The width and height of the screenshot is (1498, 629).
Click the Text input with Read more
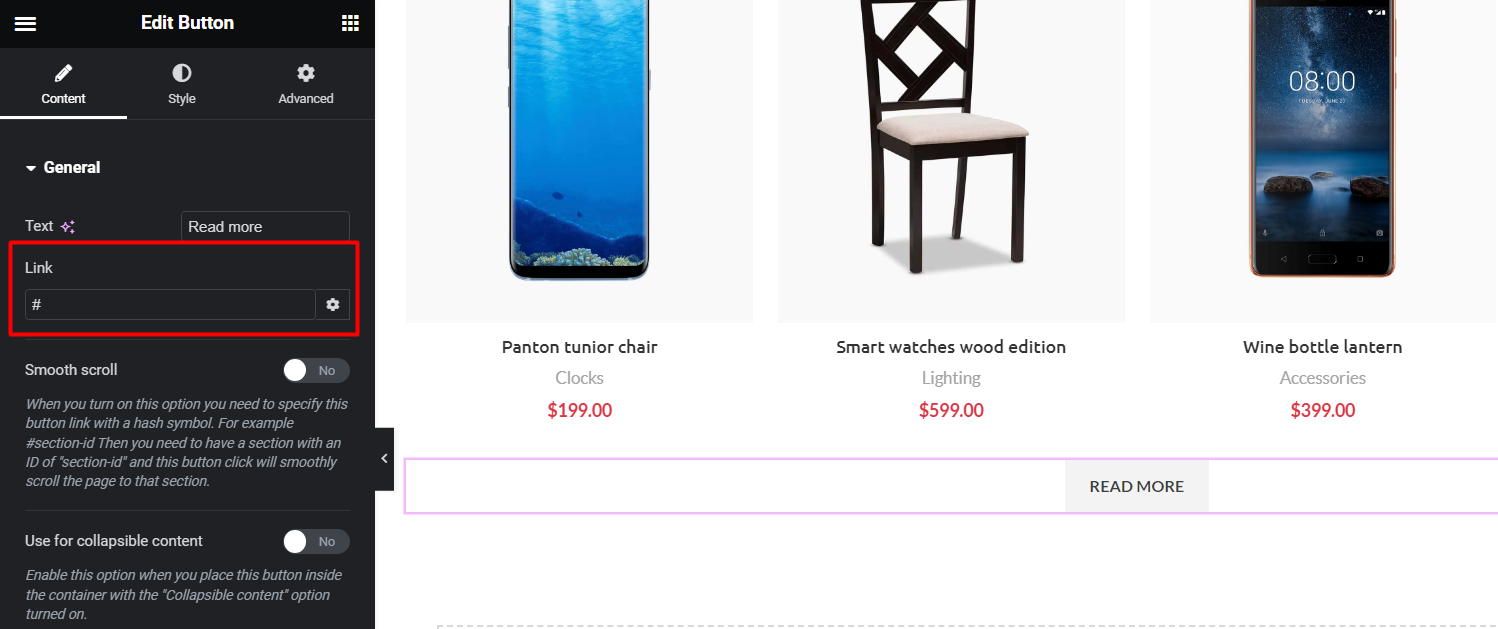265,226
